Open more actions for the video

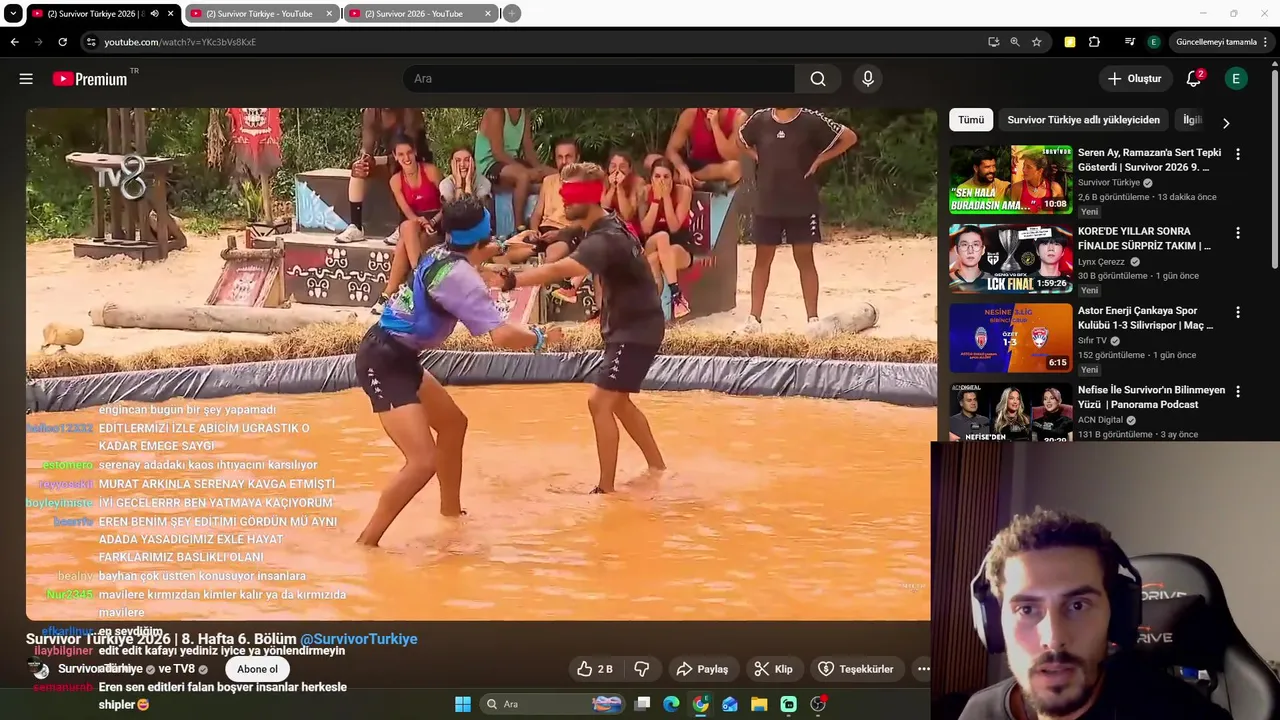coord(923,669)
